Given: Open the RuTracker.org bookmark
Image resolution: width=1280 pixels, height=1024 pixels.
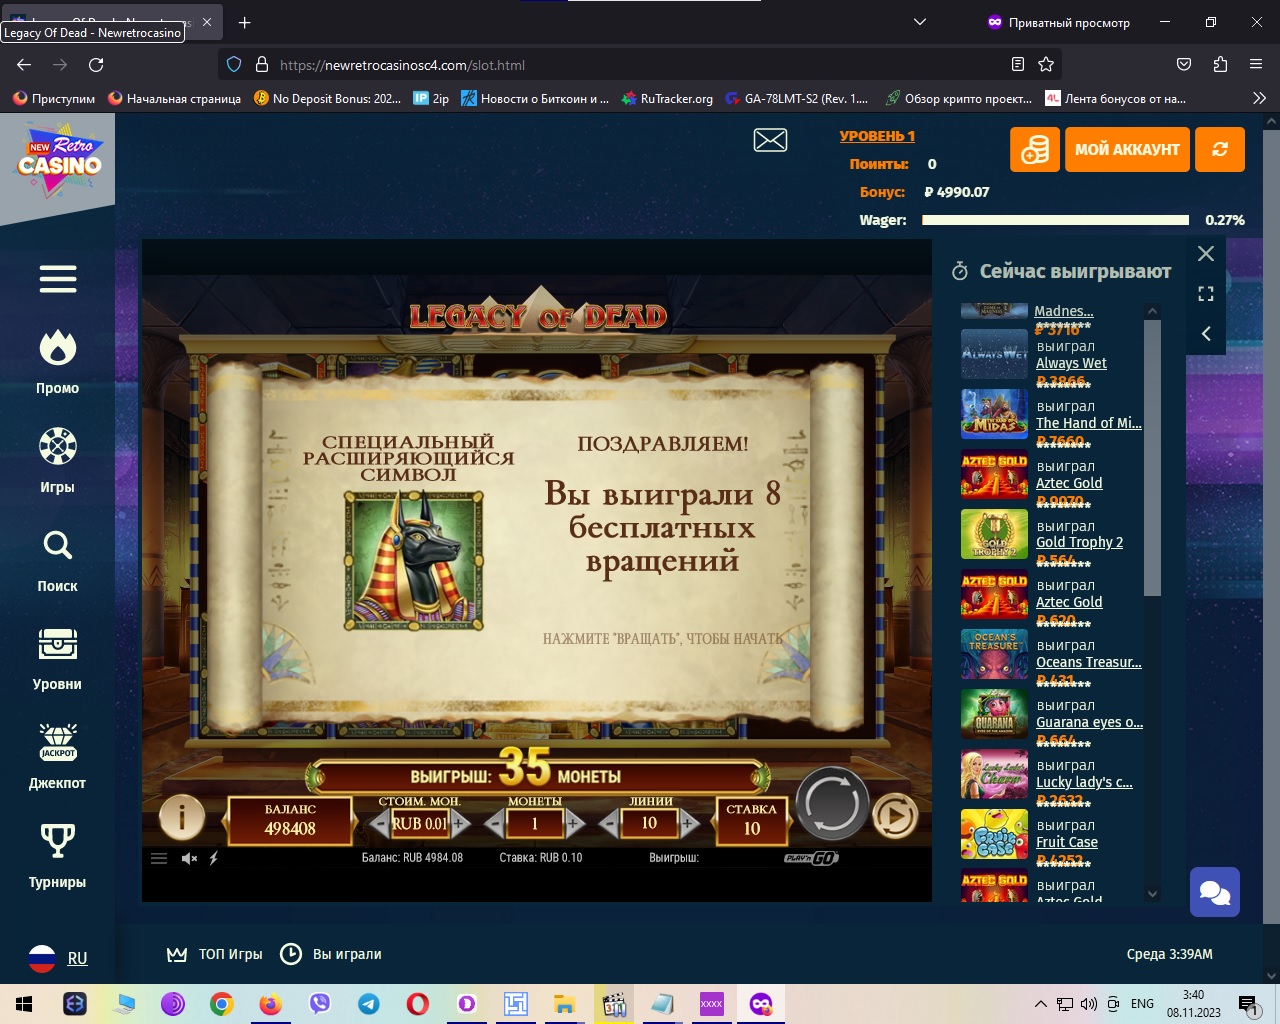Looking at the screenshot, I should tap(667, 98).
